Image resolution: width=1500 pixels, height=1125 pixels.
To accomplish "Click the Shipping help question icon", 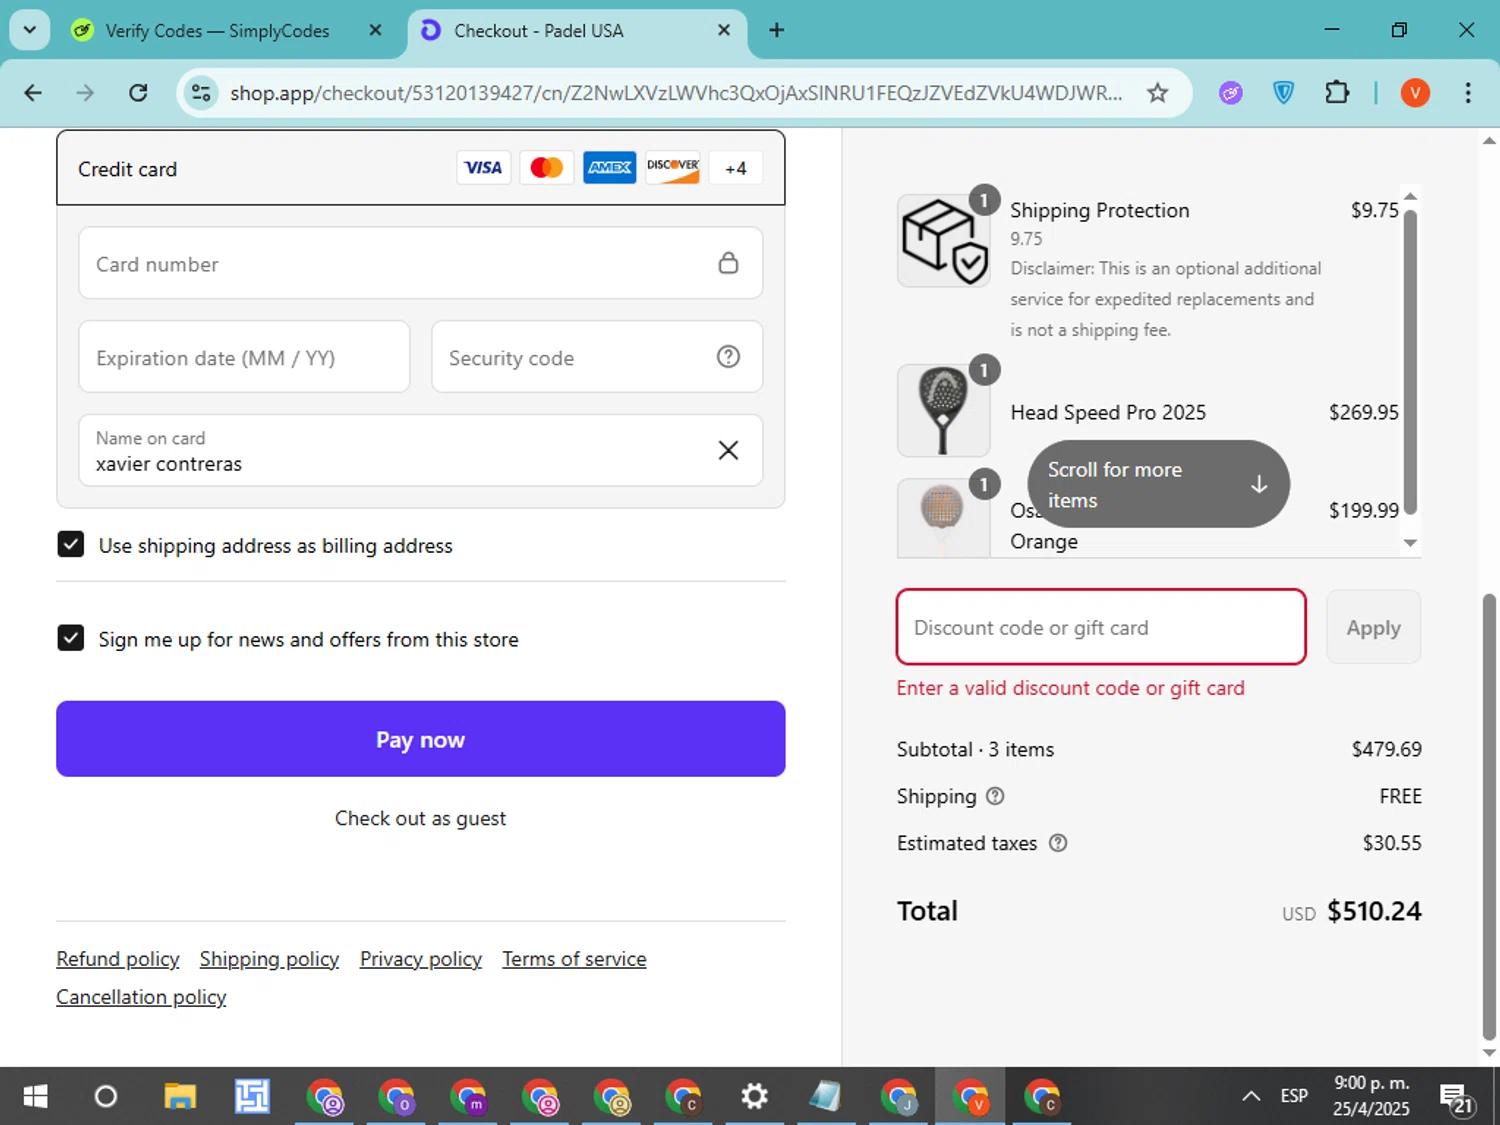I will click(995, 796).
